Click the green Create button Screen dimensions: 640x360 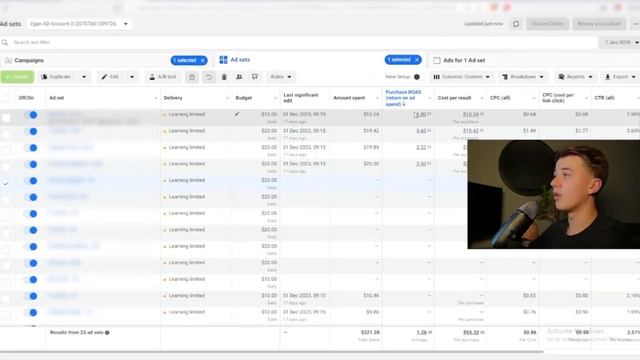[17, 77]
